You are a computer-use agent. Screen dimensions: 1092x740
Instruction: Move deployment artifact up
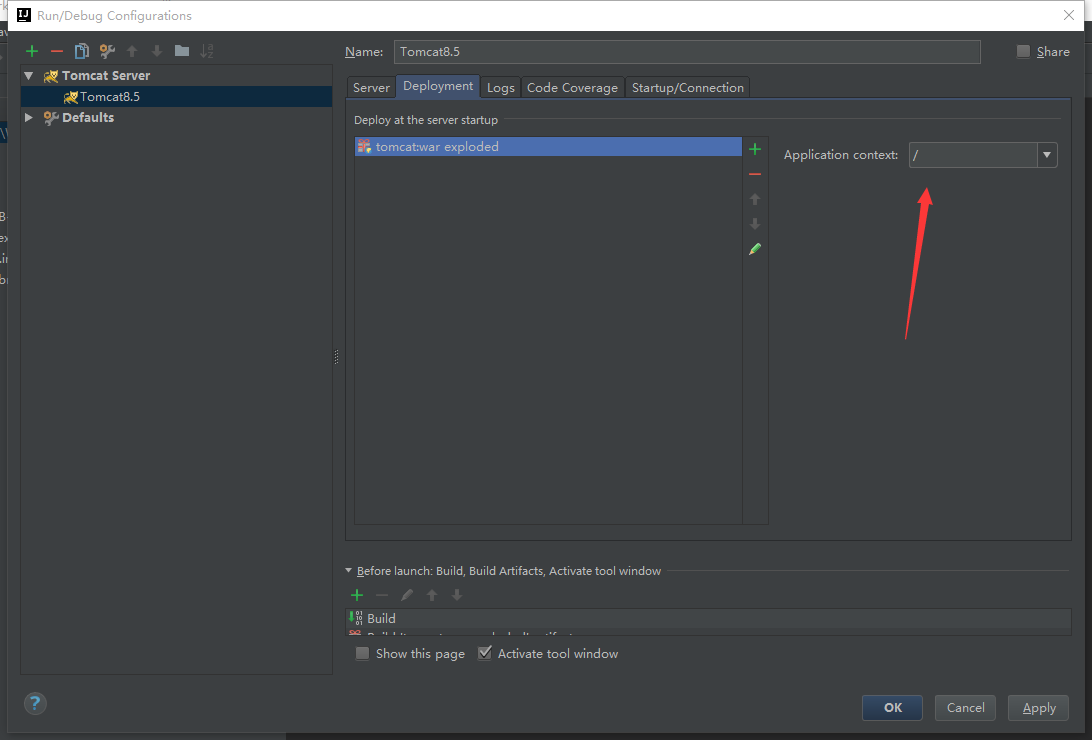click(755, 199)
